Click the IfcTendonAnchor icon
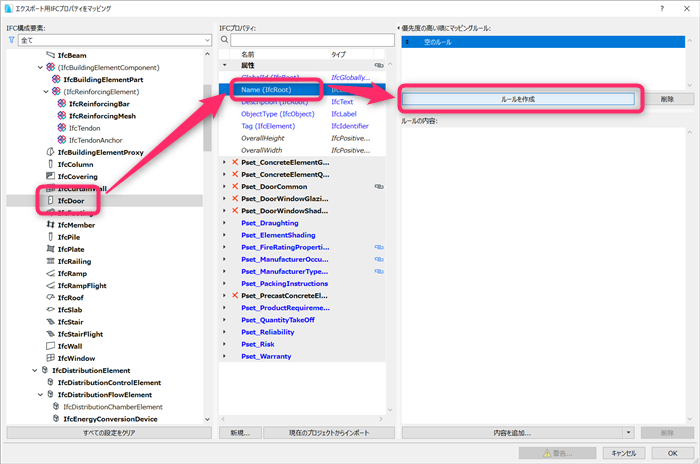This screenshot has width=700, height=464. pos(62,139)
